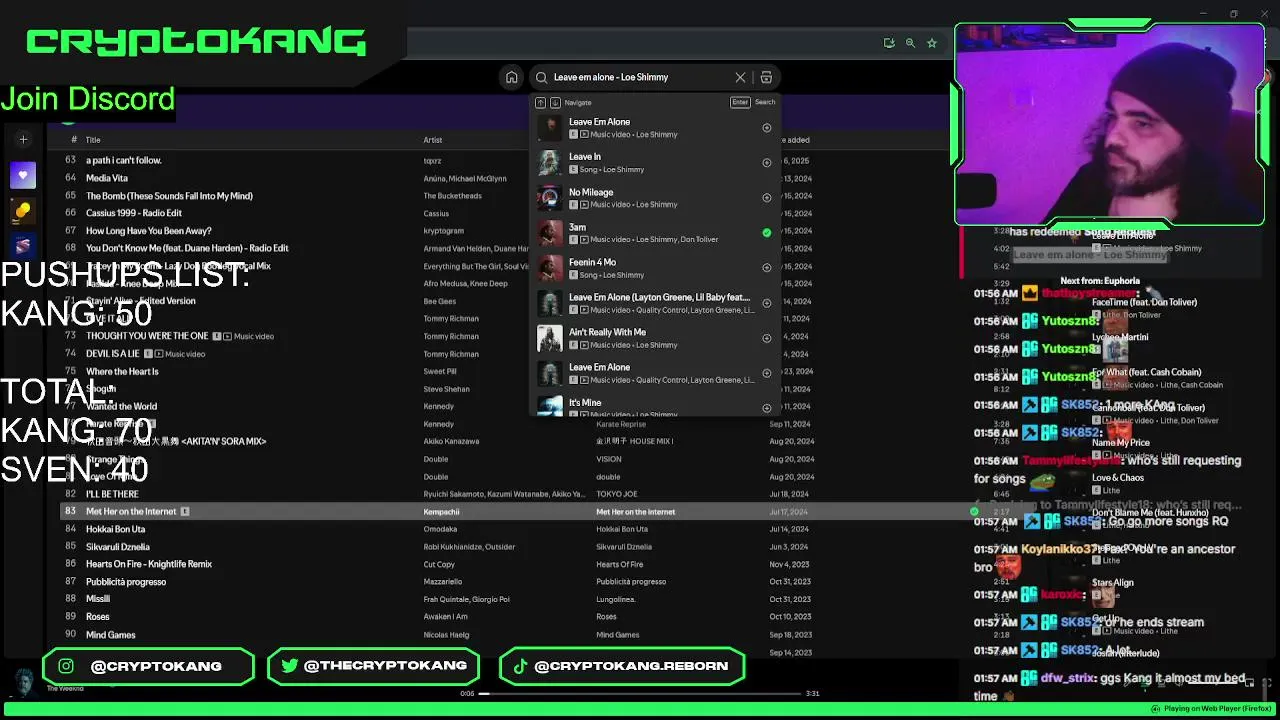Open album link 'Hearts Of Fire'

[x=620, y=564]
